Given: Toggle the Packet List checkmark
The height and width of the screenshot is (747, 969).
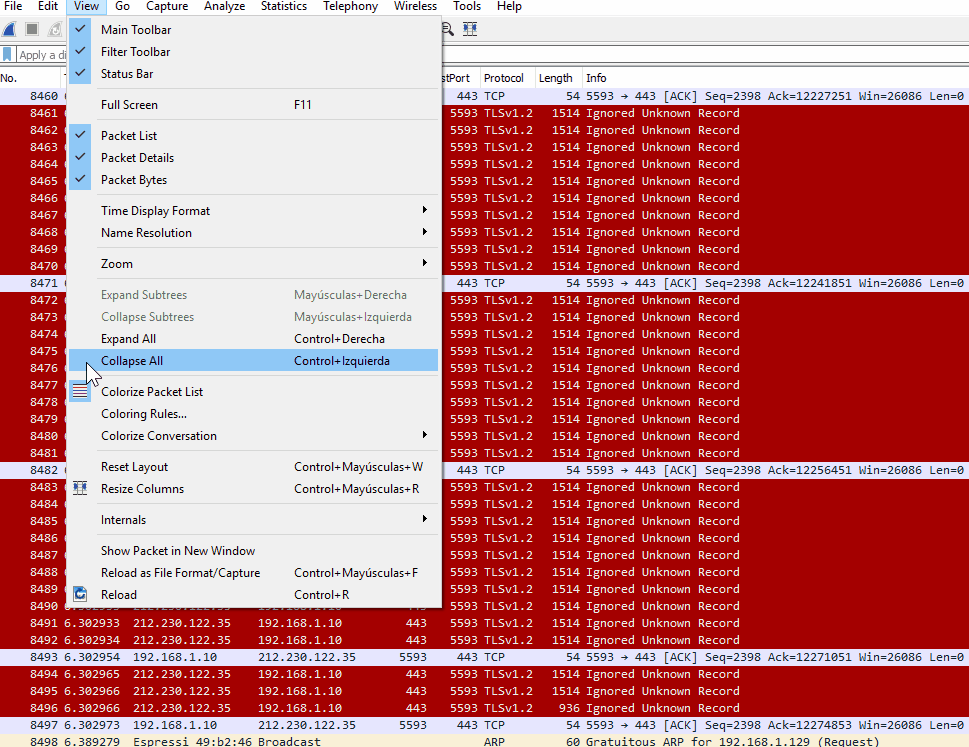Looking at the screenshot, I should coord(80,135).
